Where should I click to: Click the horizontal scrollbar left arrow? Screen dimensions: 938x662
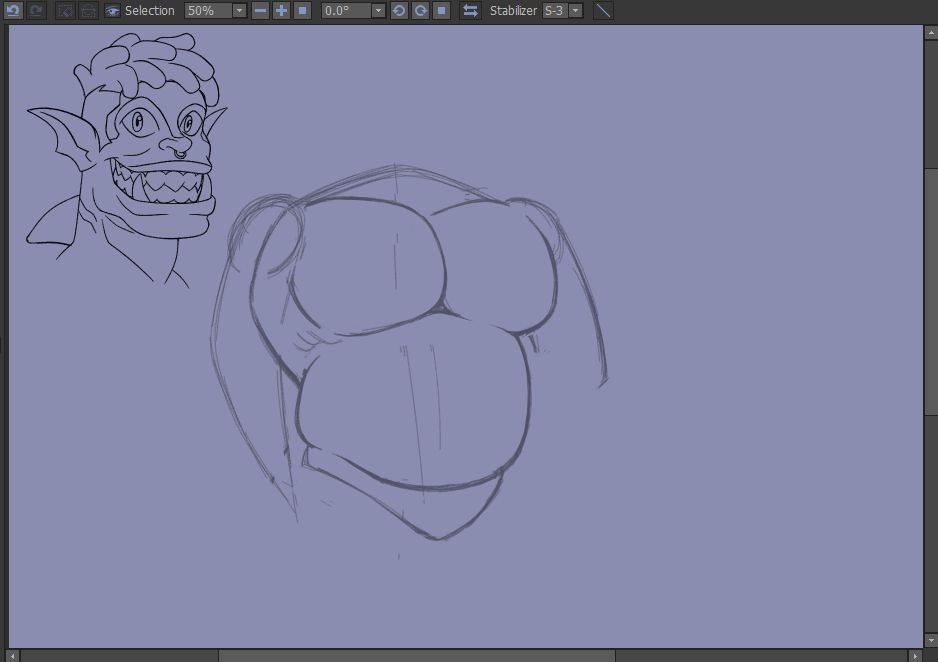click(x=13, y=656)
